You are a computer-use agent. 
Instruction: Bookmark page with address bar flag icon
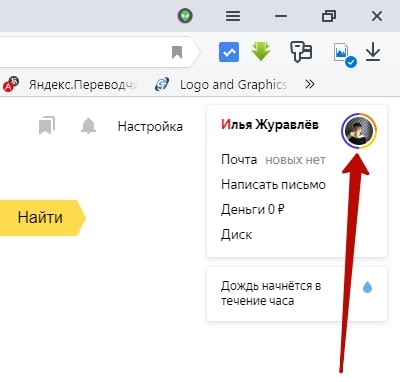177,52
